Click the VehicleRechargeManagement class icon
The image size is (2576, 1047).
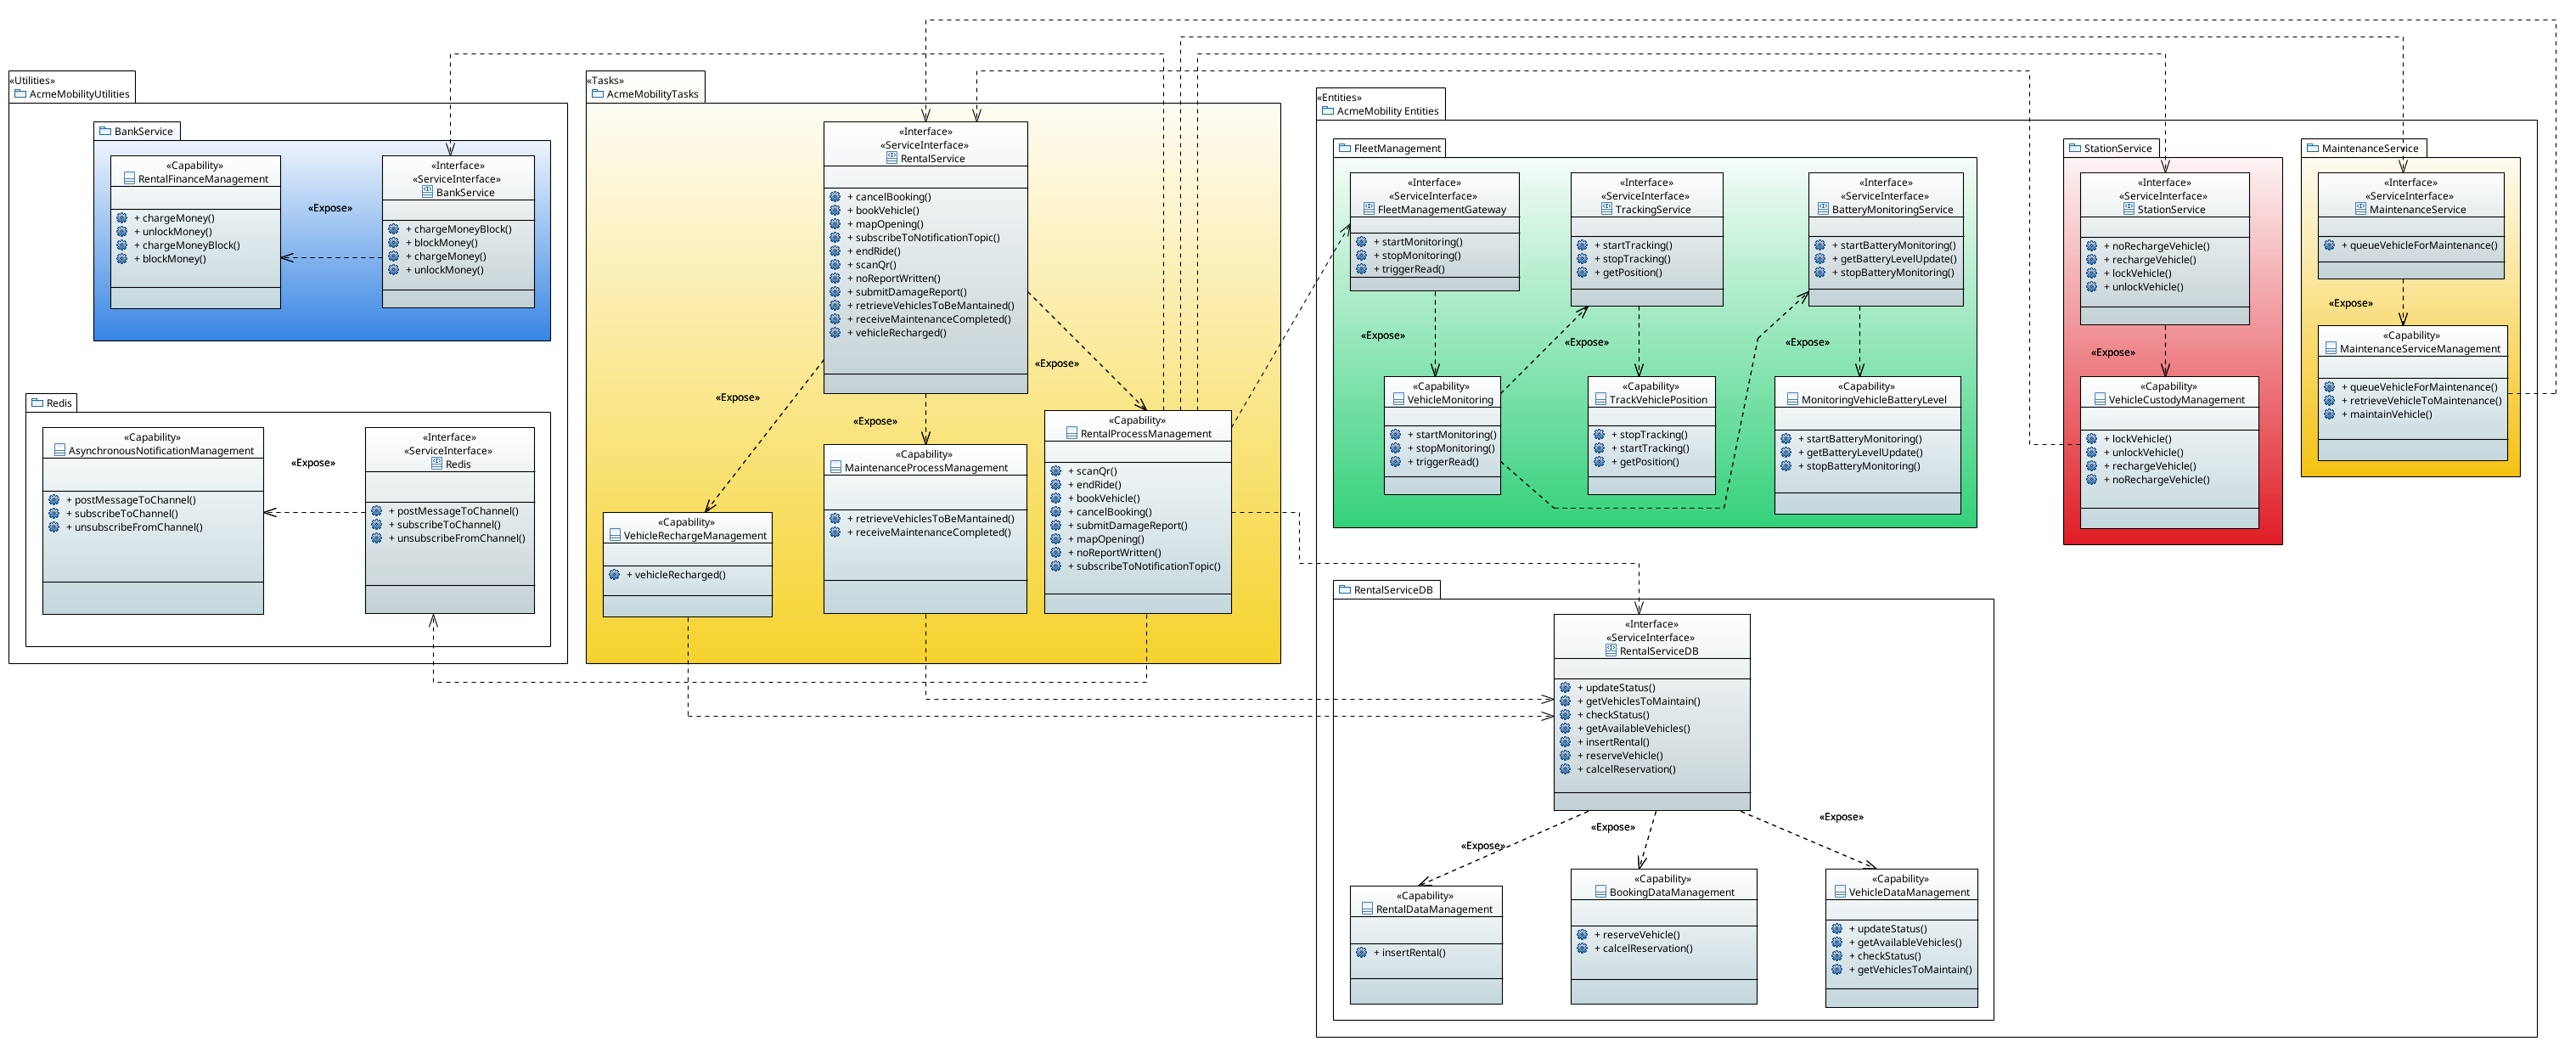615,536
